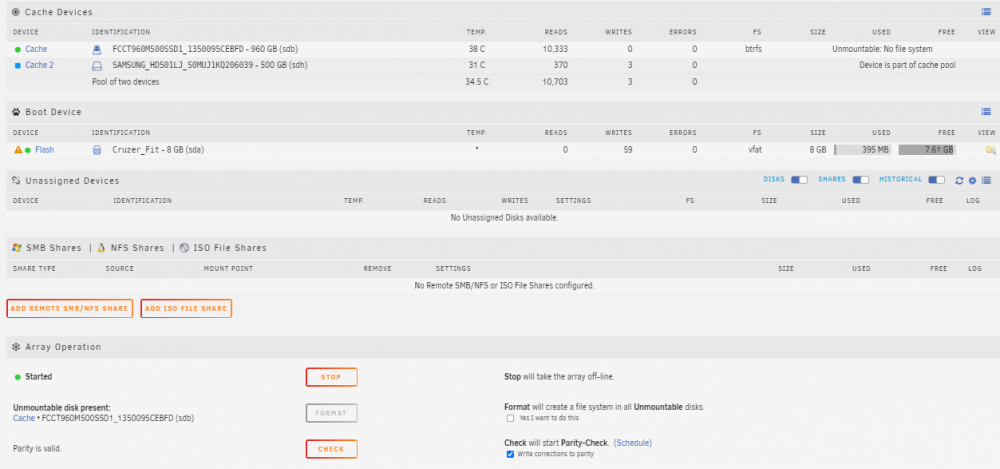
Task: Click the Flash free space bar
Action: coord(927,150)
